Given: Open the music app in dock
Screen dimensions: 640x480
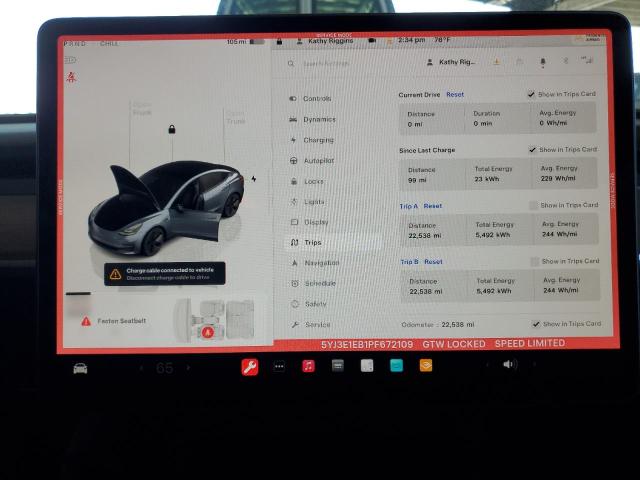Looking at the screenshot, I should [x=308, y=366].
